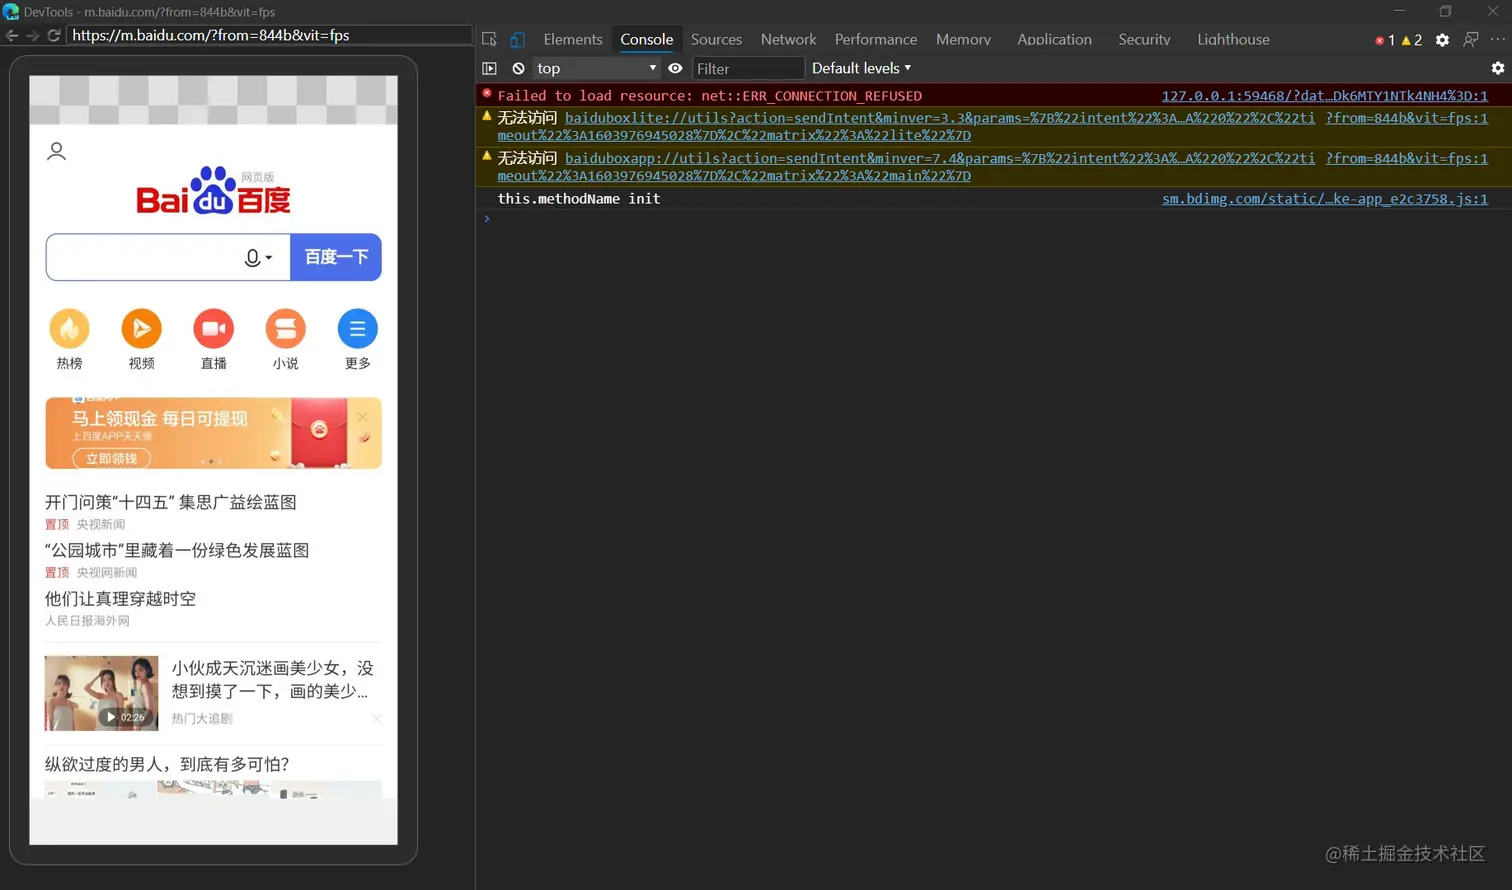Open headline 他们让真理穿越时空

(120, 598)
